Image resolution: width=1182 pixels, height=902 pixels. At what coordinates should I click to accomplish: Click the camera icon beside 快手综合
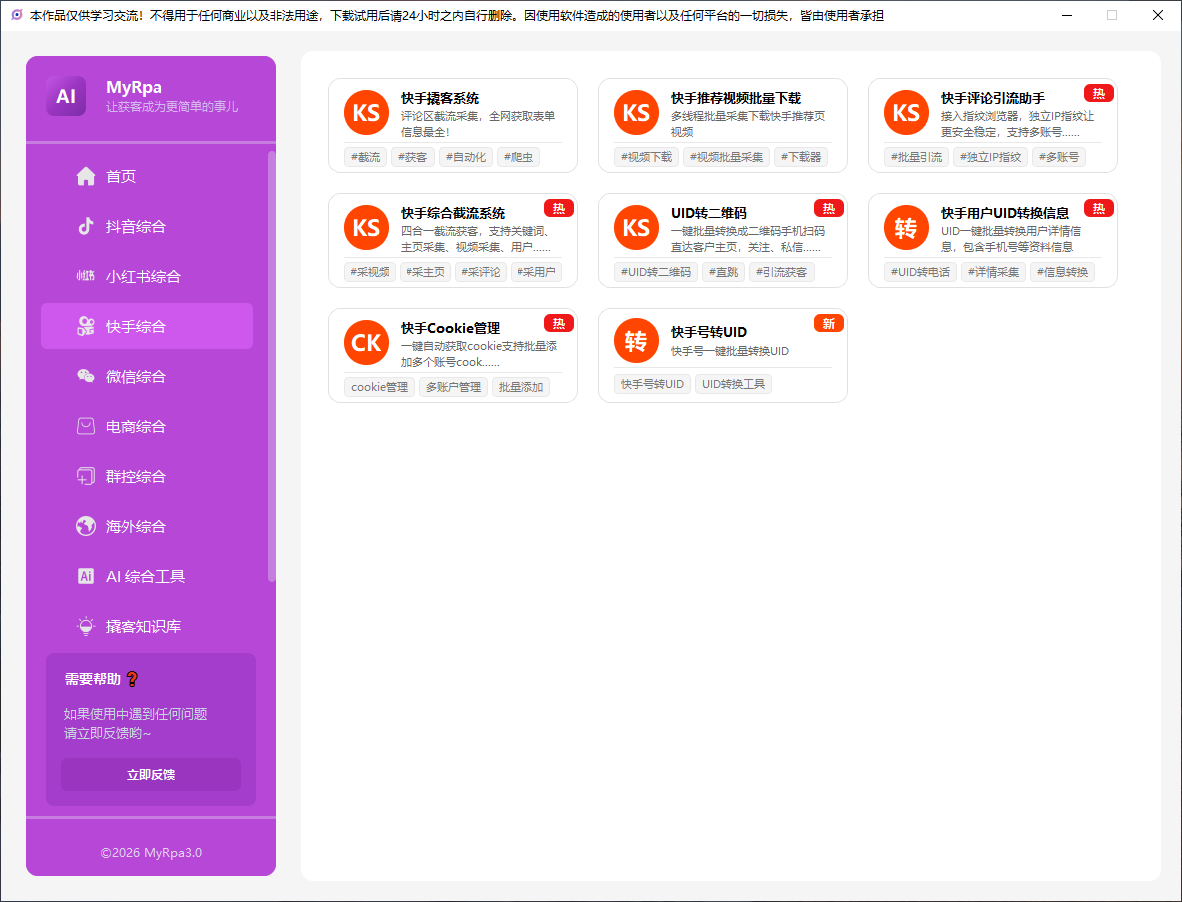tap(86, 326)
